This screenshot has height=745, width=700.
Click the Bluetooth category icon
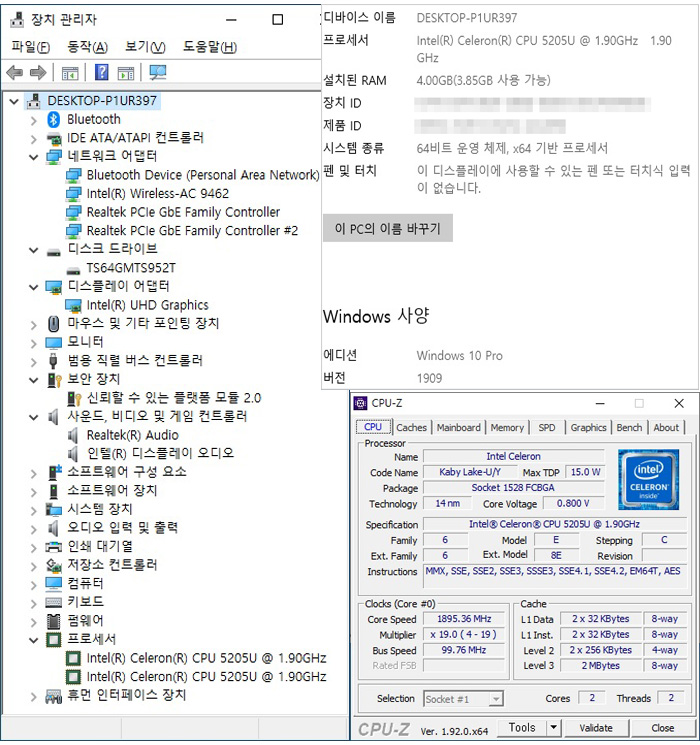54,119
